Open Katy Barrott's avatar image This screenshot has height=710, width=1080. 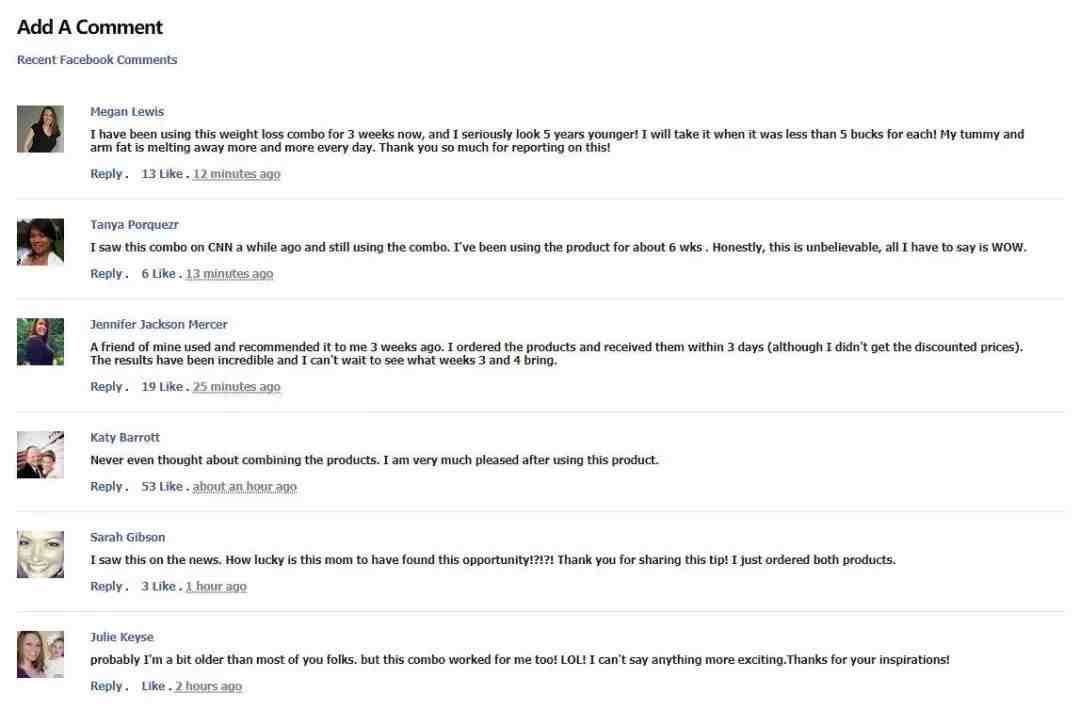[x=40, y=455]
